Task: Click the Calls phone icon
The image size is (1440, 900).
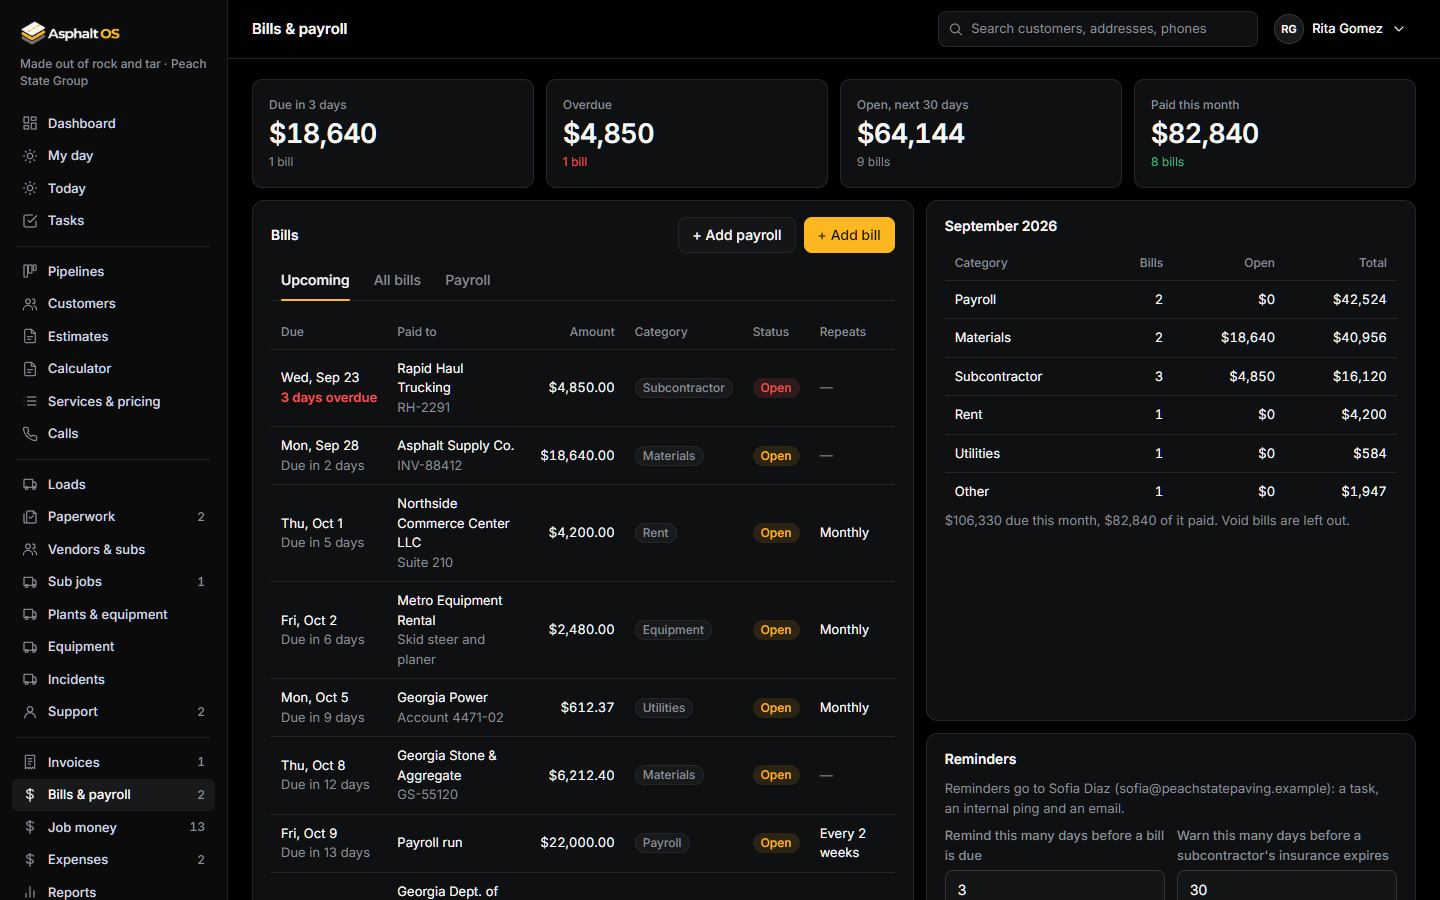Action: (30, 434)
